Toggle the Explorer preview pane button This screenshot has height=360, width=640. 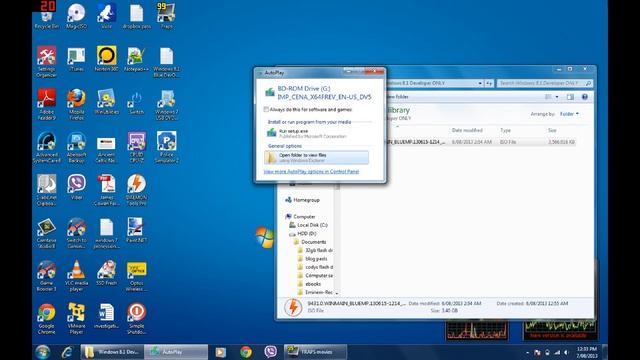coord(570,97)
